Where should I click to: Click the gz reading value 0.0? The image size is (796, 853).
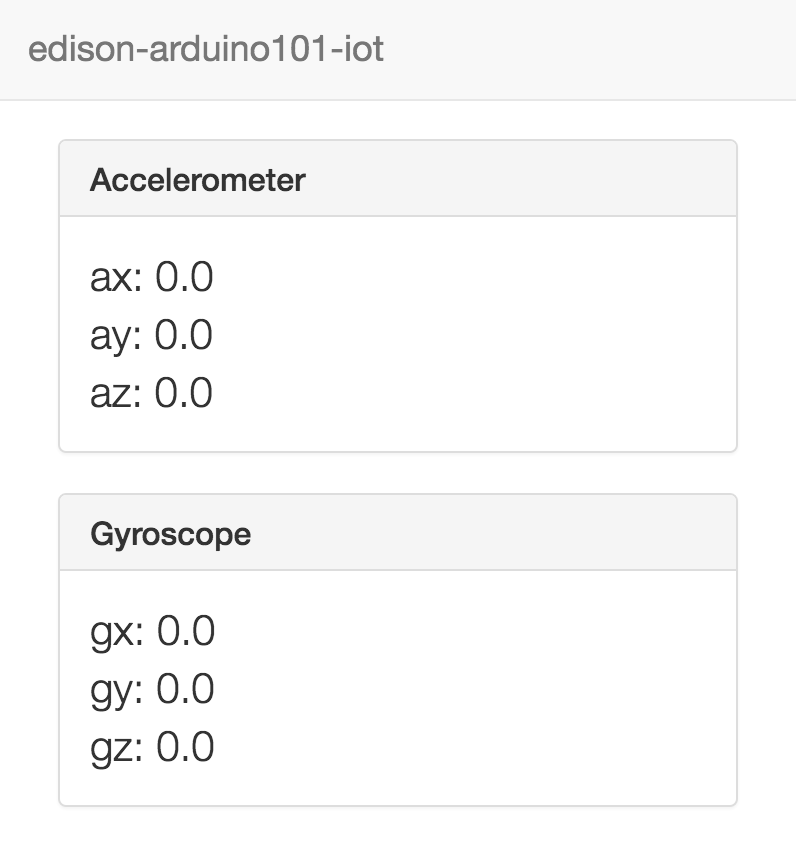[186, 747]
